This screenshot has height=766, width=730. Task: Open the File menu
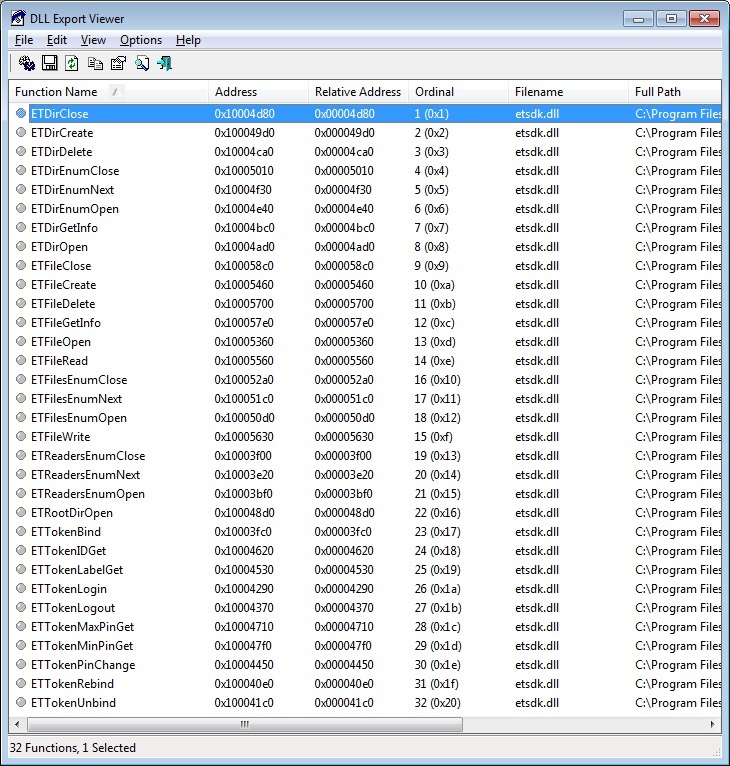tap(24, 40)
